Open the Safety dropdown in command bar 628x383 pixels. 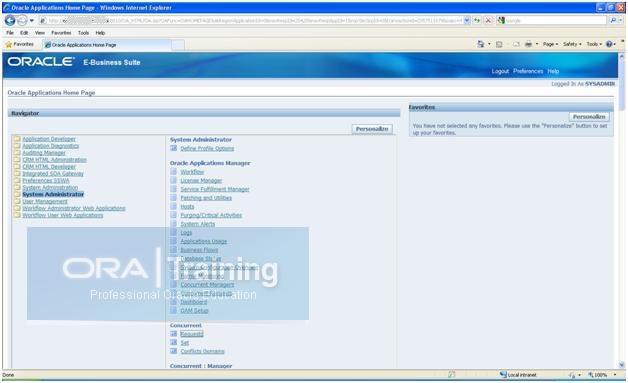(x=572, y=44)
